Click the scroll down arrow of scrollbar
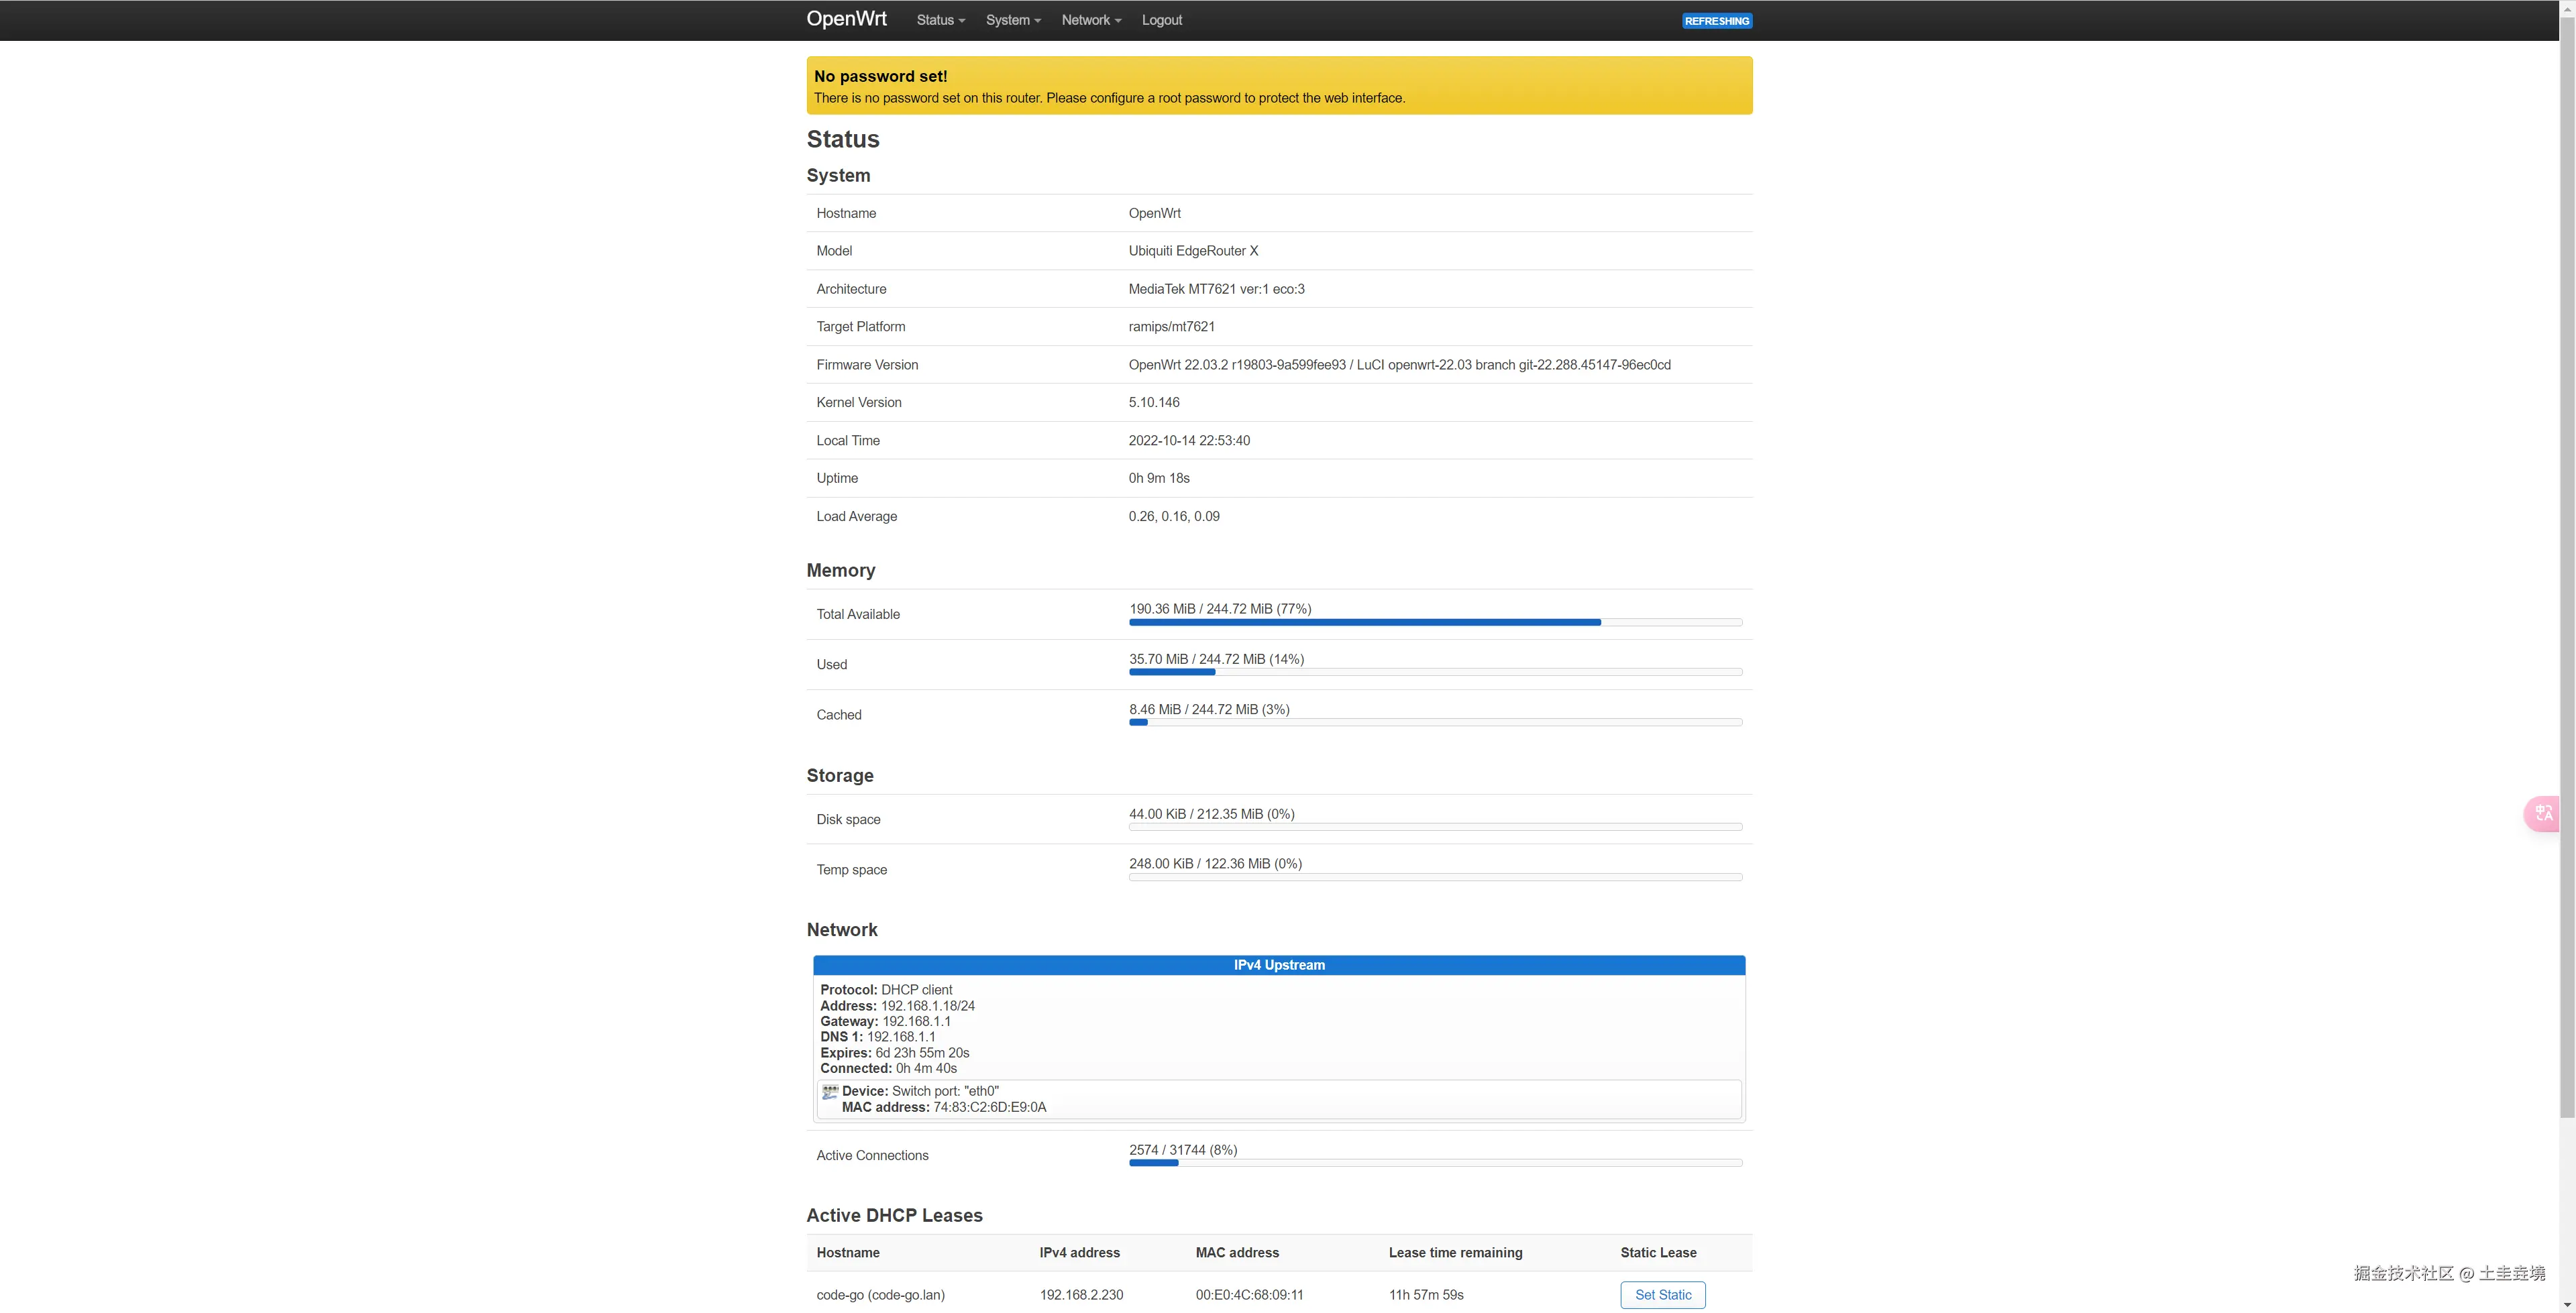Image resolution: width=2576 pixels, height=1313 pixels. click(2567, 1305)
